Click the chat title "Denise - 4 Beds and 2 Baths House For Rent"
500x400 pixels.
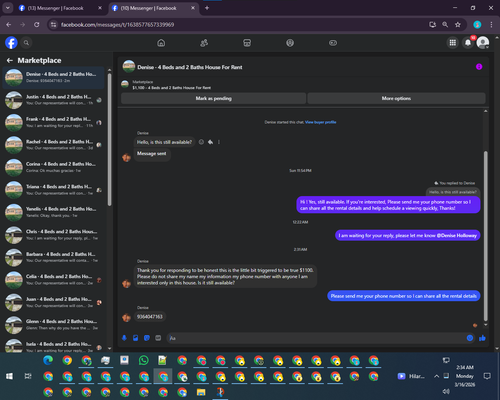[190, 67]
